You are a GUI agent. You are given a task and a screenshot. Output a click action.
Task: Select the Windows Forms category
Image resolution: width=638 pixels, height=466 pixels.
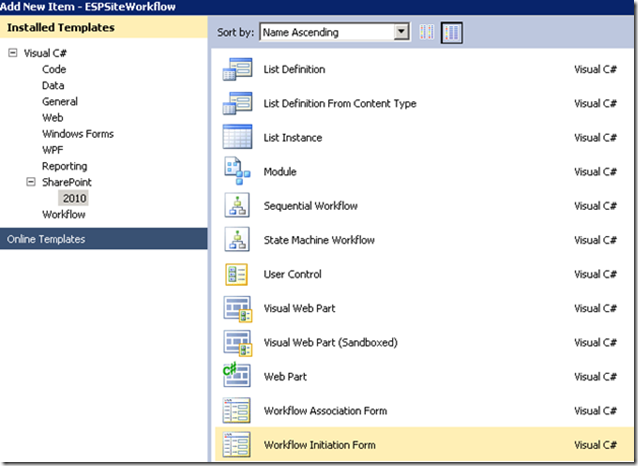[78, 134]
